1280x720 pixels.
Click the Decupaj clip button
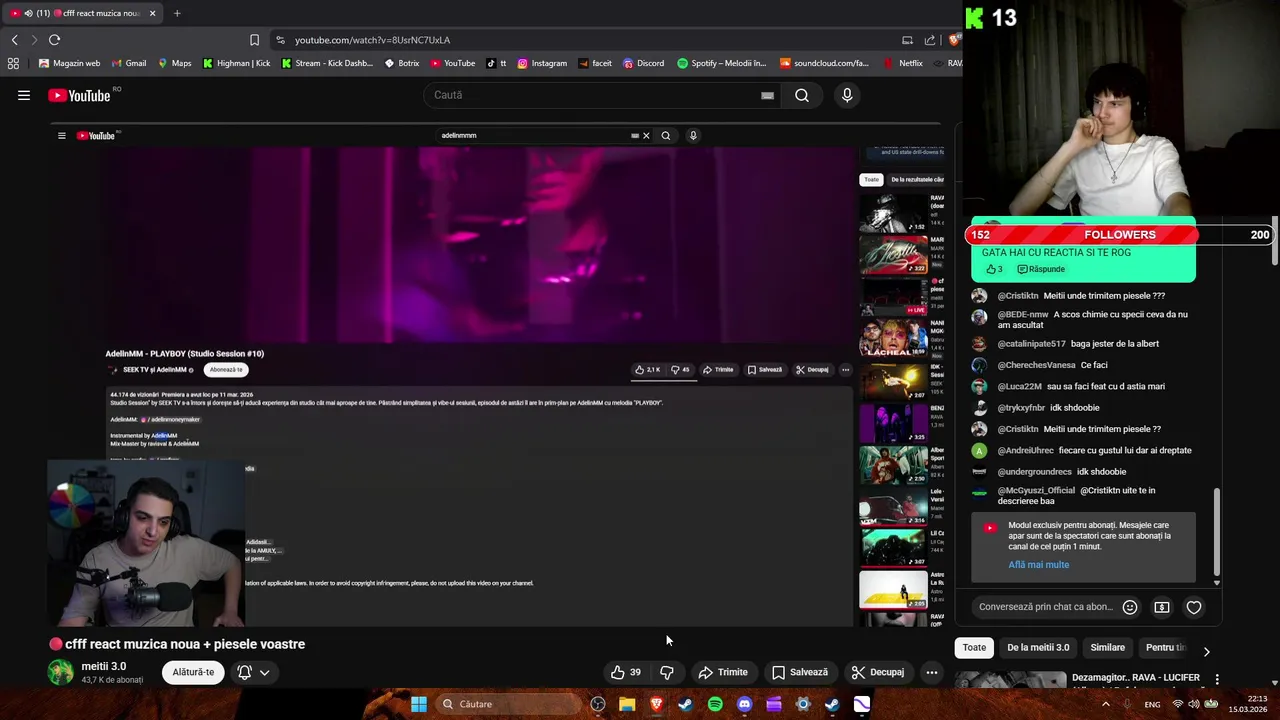point(878,672)
